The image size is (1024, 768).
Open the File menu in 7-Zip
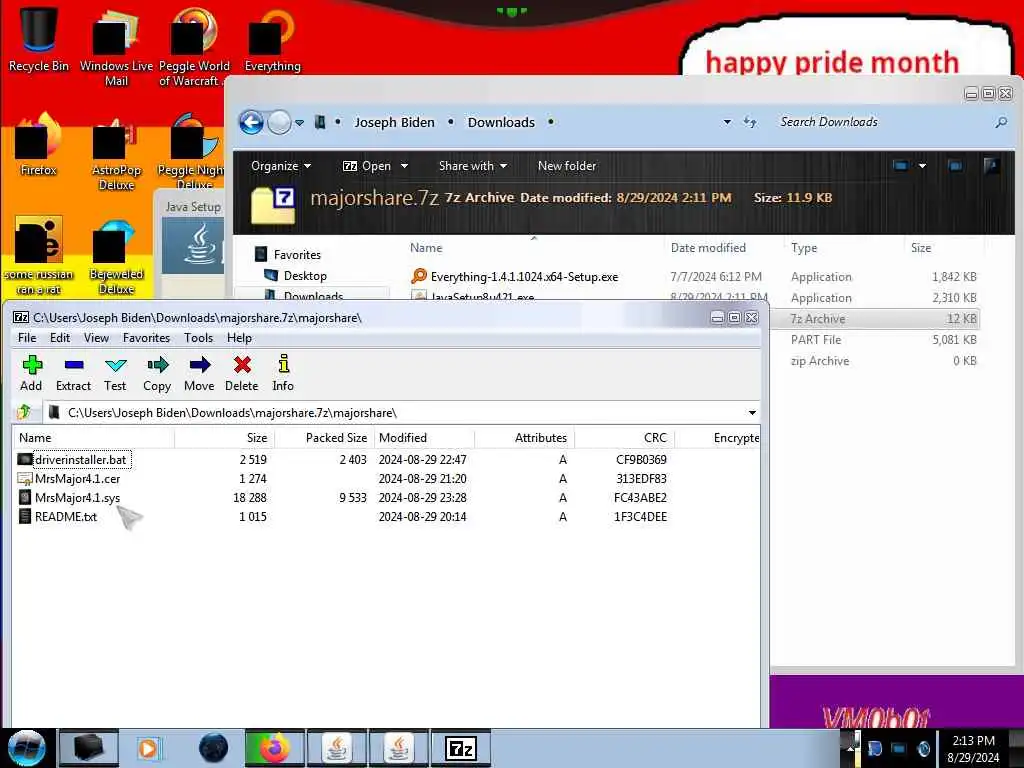[x=27, y=338]
